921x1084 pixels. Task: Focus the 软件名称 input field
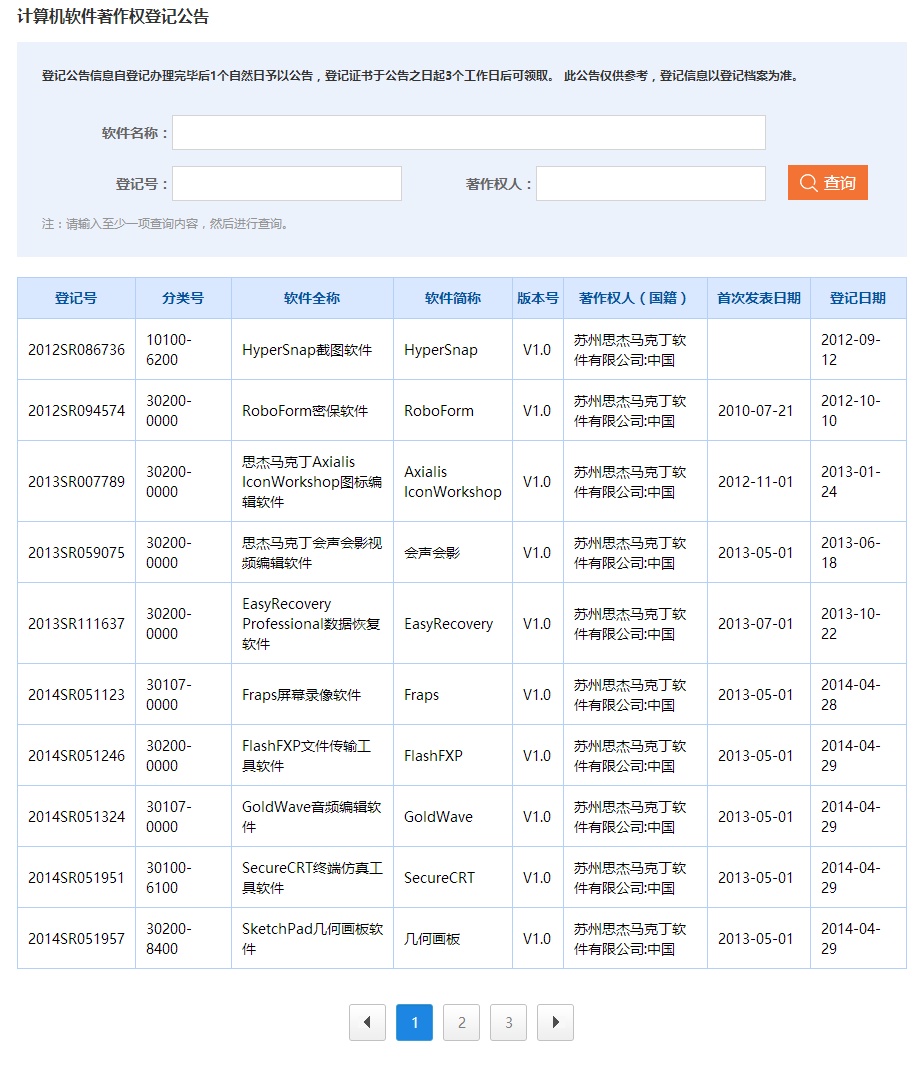[x=468, y=132]
